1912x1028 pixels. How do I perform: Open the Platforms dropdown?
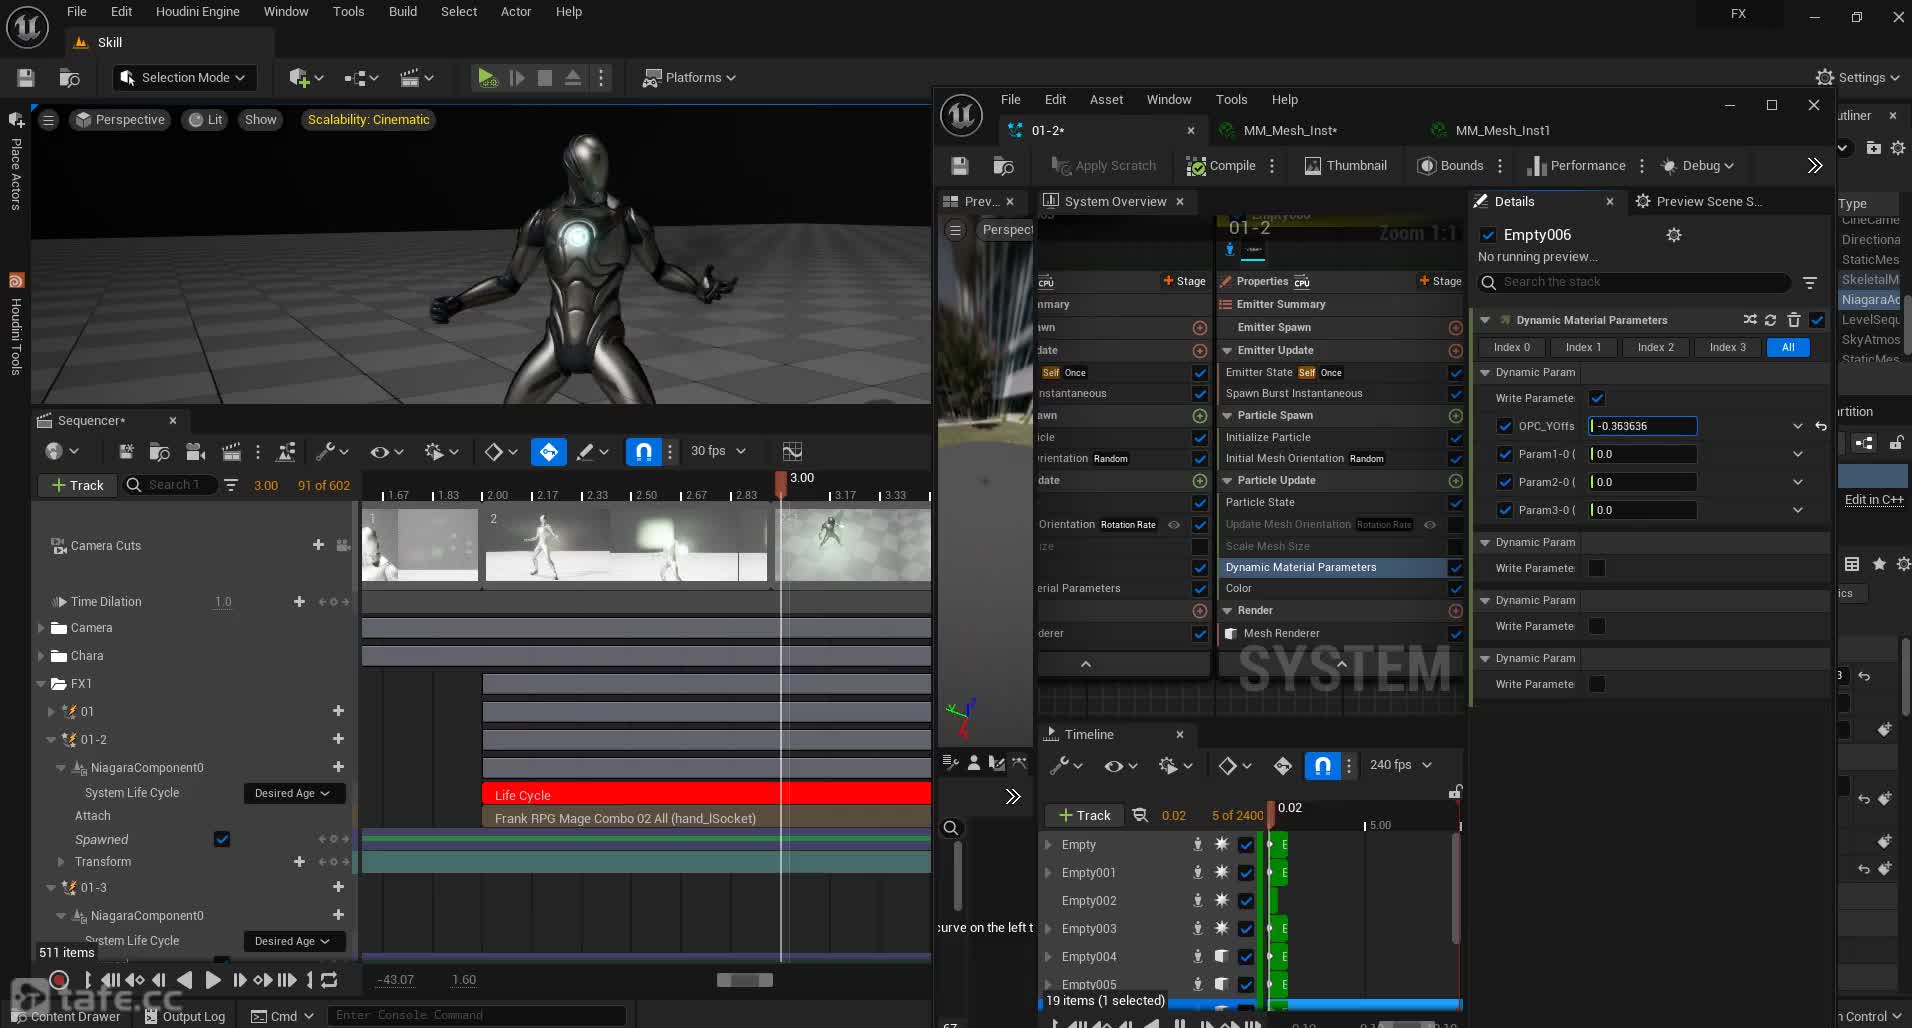689,78
